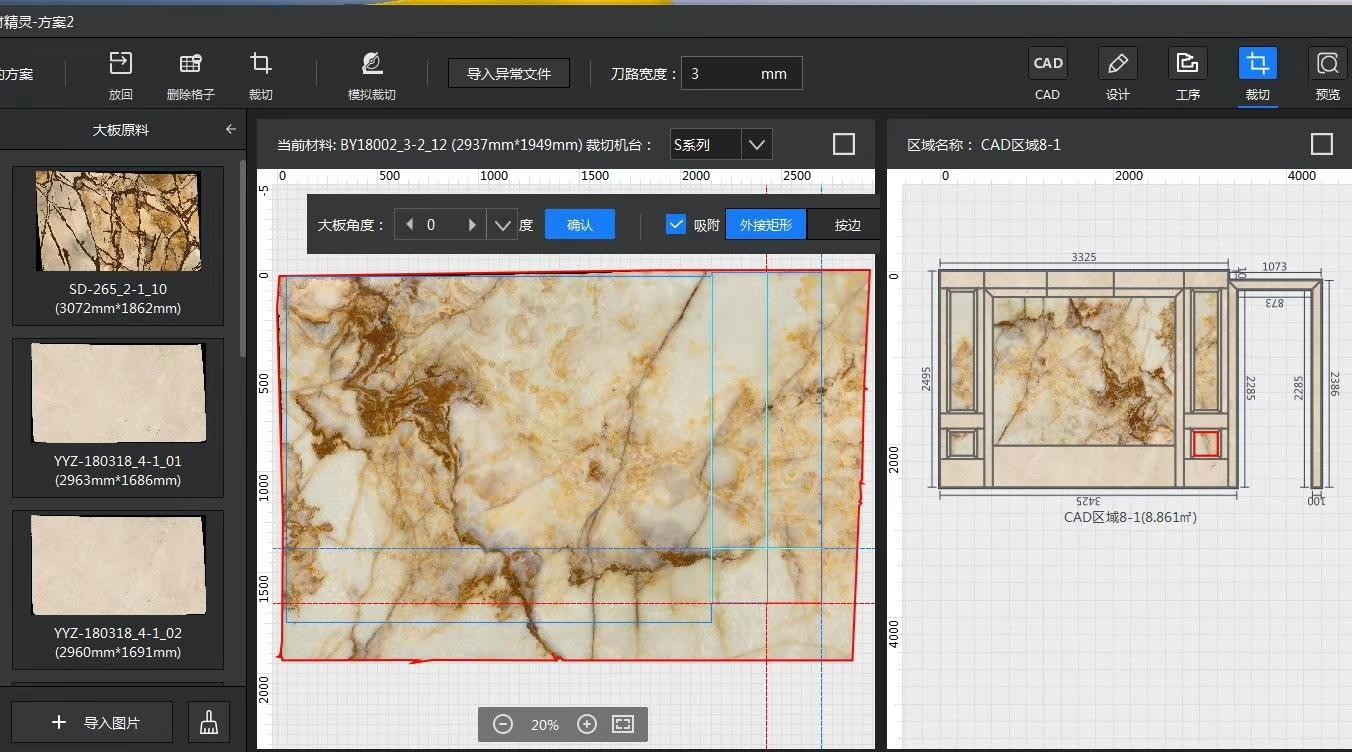Select the highlighted 裁切 module at top right
This screenshot has height=752, width=1352.
(x=1257, y=63)
